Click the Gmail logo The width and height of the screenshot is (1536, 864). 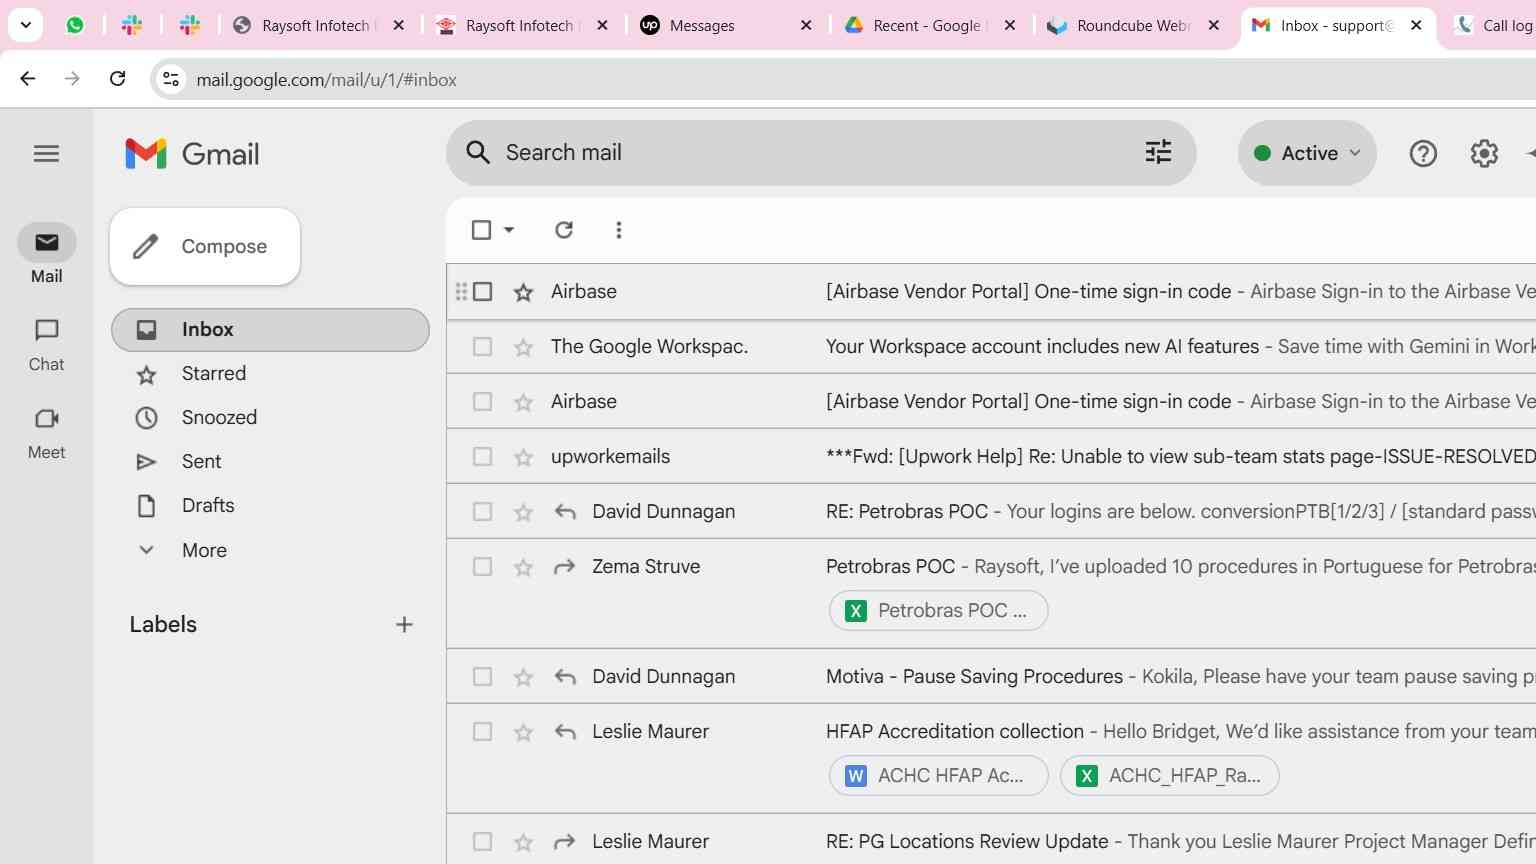click(x=192, y=154)
